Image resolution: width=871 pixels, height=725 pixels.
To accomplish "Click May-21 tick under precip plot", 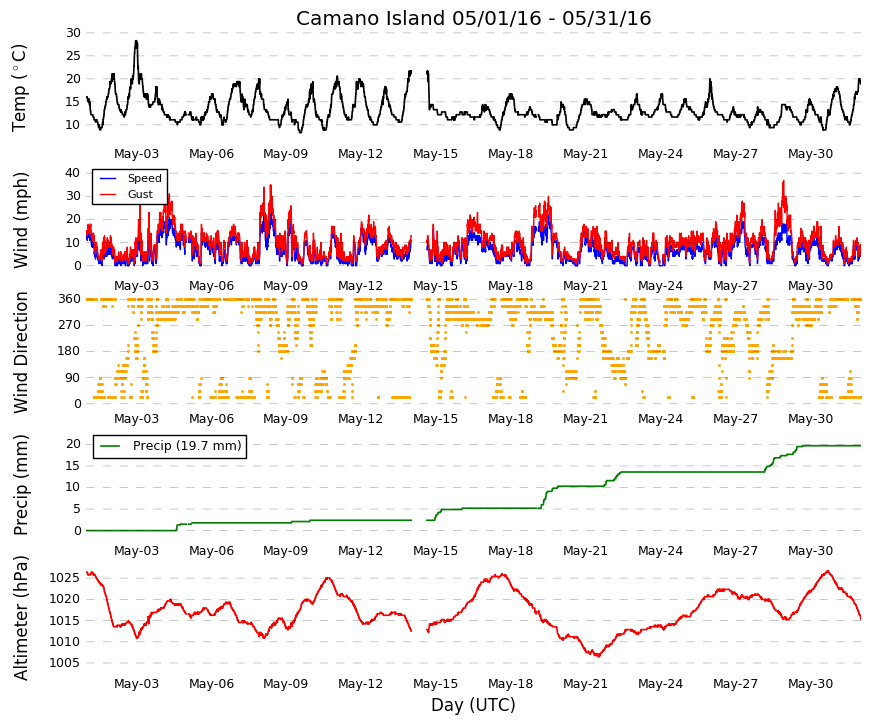I will click(585, 551).
